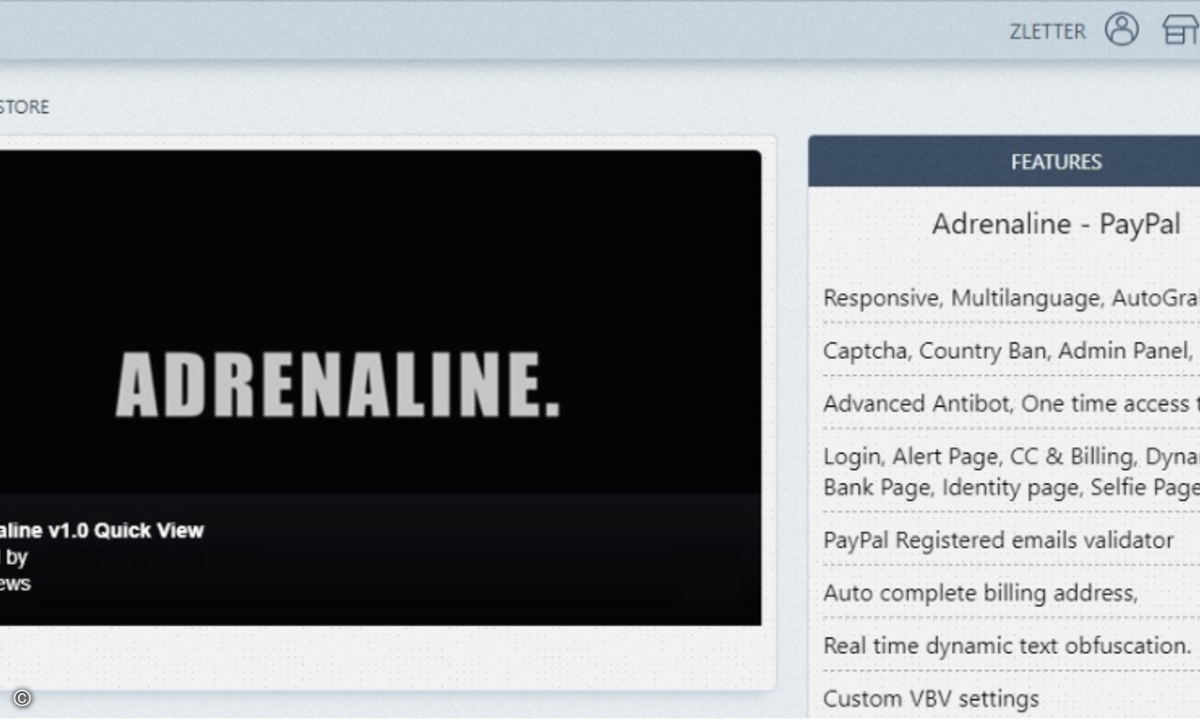
Task: Click the 'Advanced Antibot, One time access' row
Action: (x=1011, y=404)
